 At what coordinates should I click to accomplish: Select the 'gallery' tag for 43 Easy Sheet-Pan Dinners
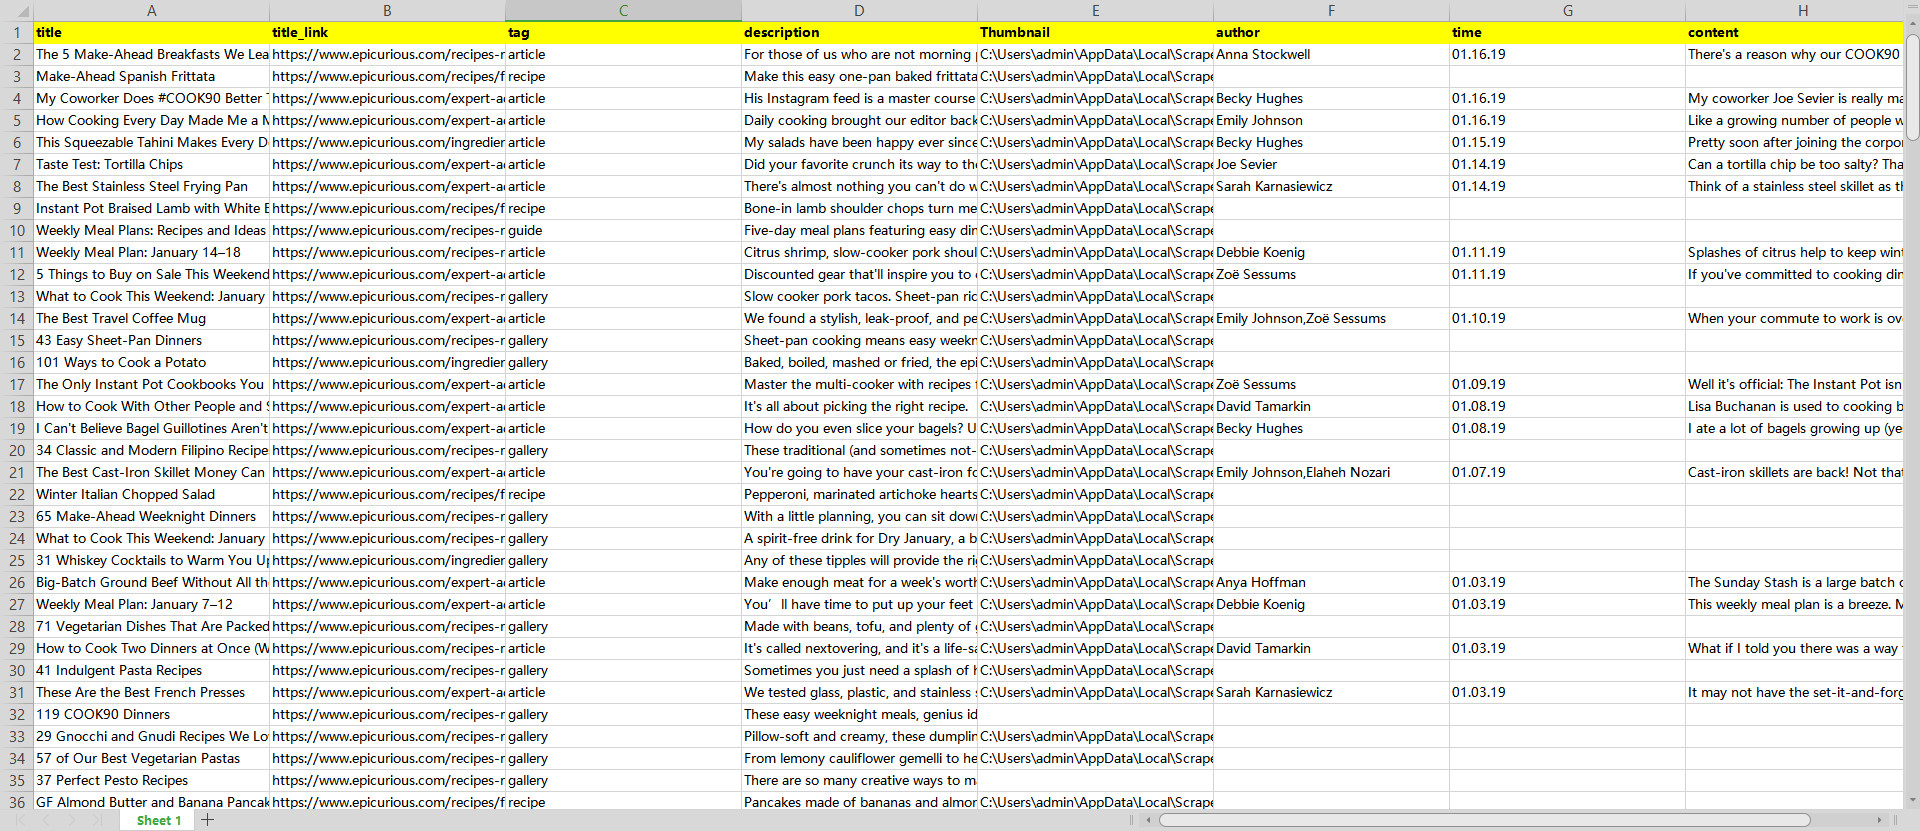pyautogui.click(x=623, y=340)
